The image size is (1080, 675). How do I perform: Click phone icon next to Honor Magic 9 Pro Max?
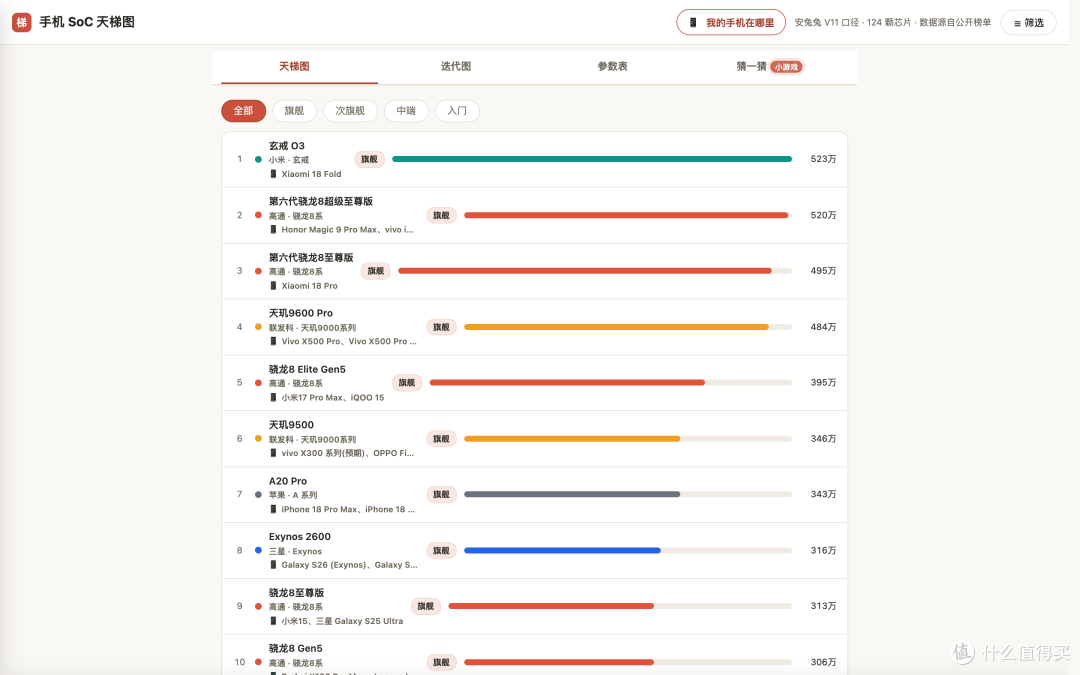pos(273,229)
